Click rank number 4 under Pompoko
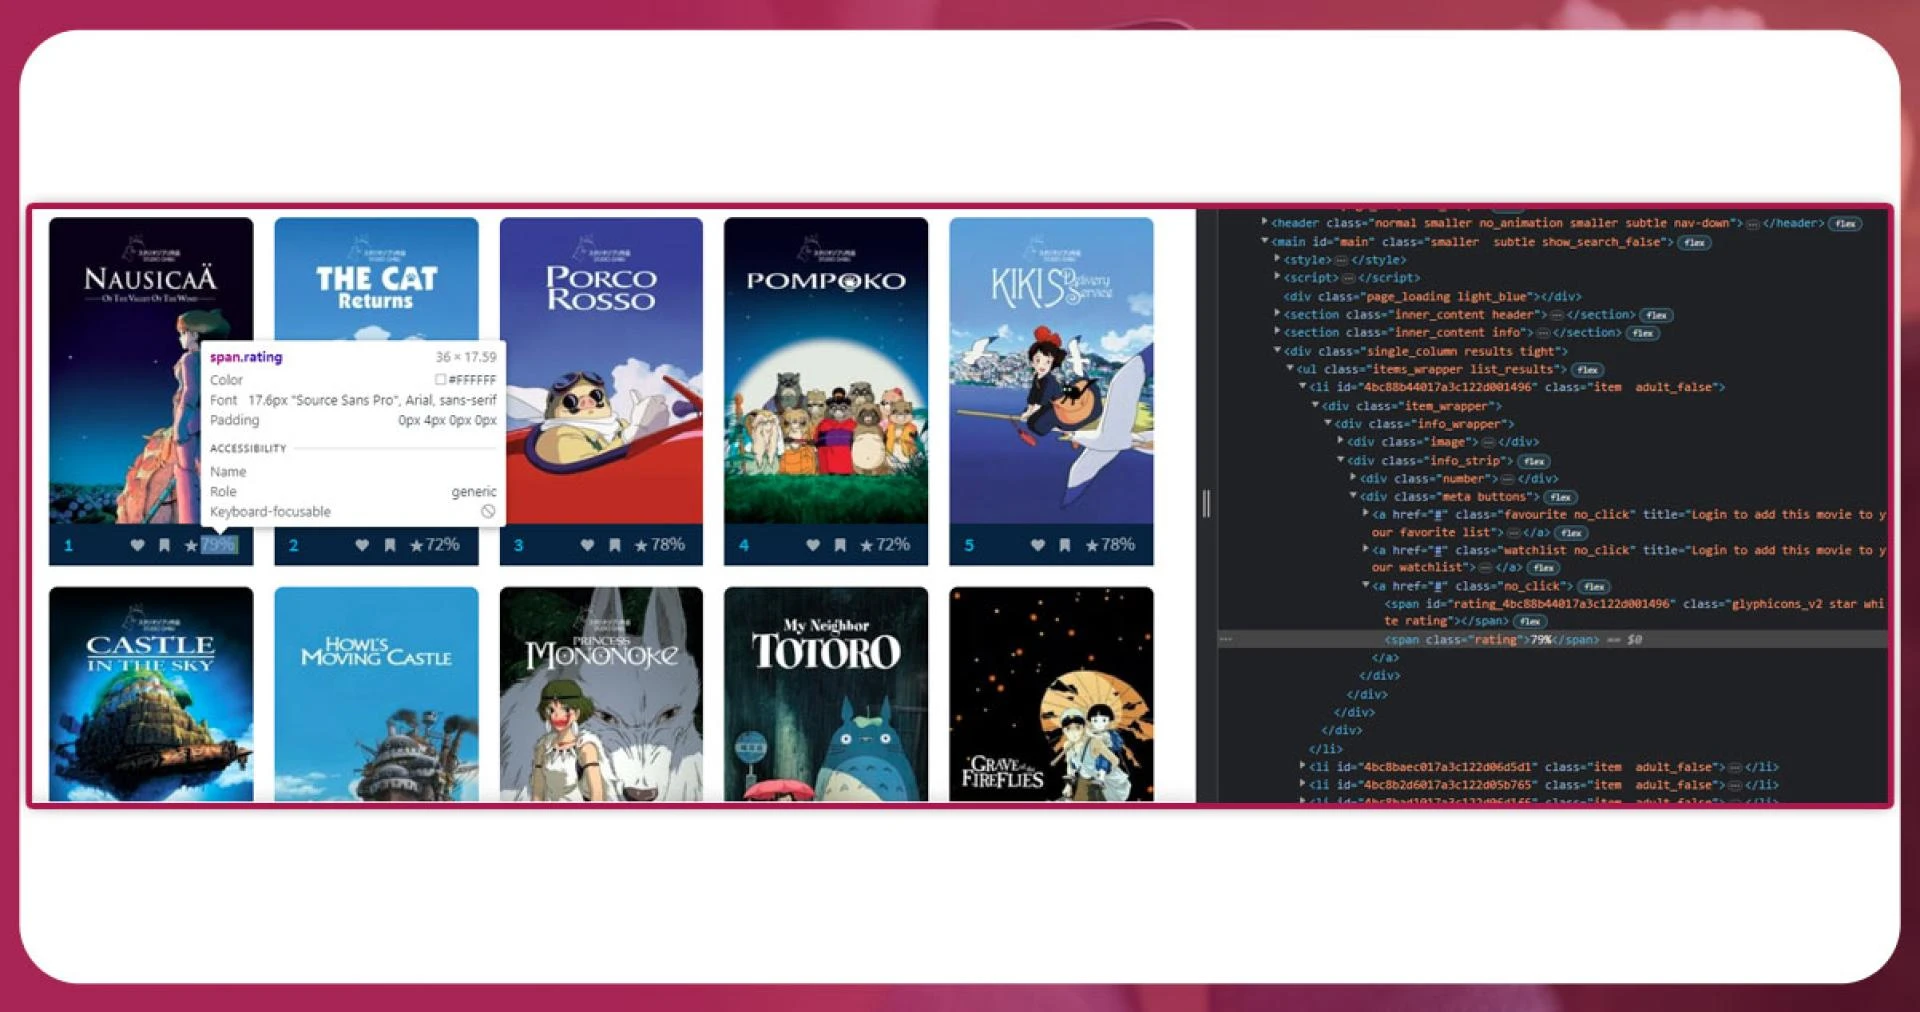Screen dimensions: 1920x1012 point(743,546)
